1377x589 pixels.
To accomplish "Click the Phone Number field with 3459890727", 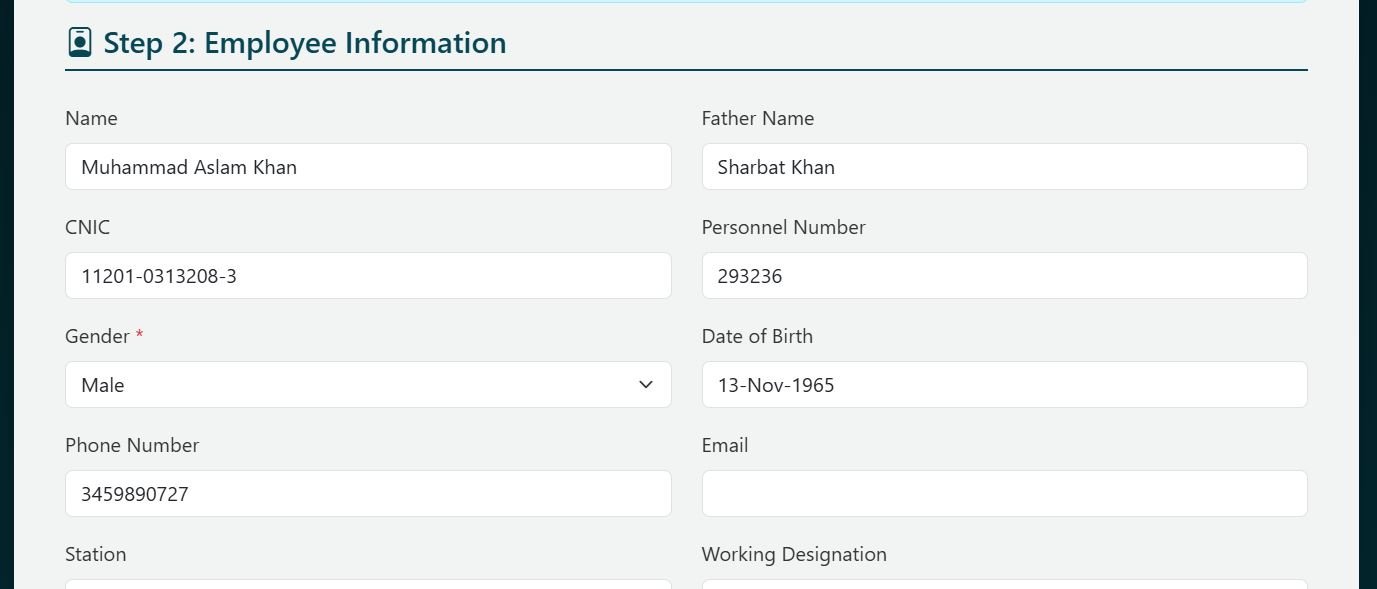I will pyautogui.click(x=368, y=494).
